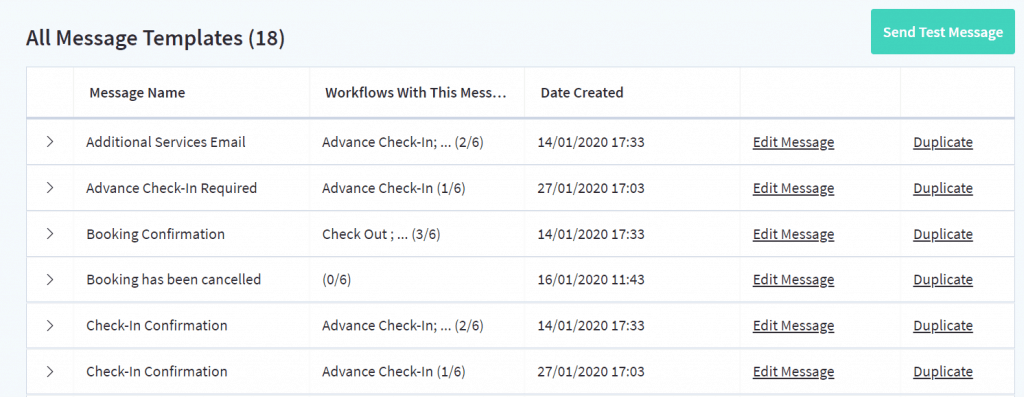The height and width of the screenshot is (397, 1024).
Task: Select 'Check-In Confirmation' name with (2/6) workflows
Action: click(157, 325)
